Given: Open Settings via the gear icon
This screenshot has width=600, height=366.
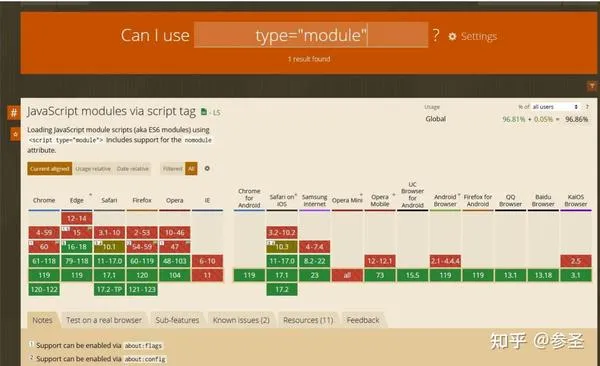Looking at the screenshot, I should [x=452, y=36].
